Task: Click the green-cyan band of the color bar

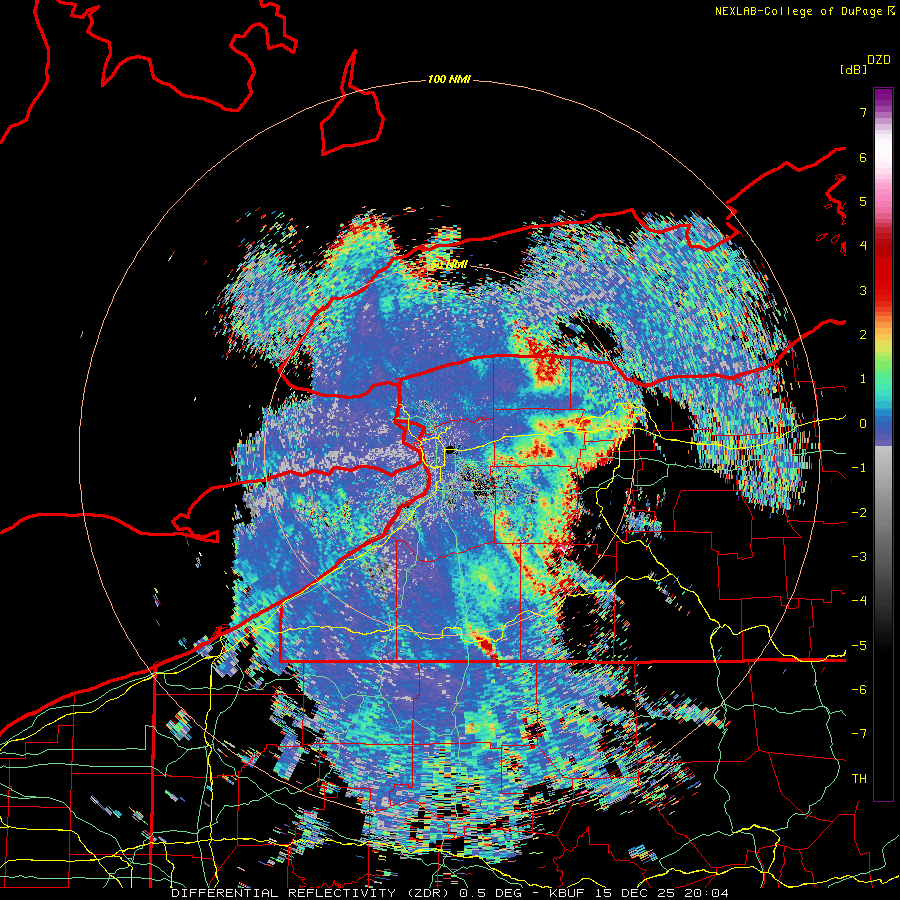Action: pos(883,385)
